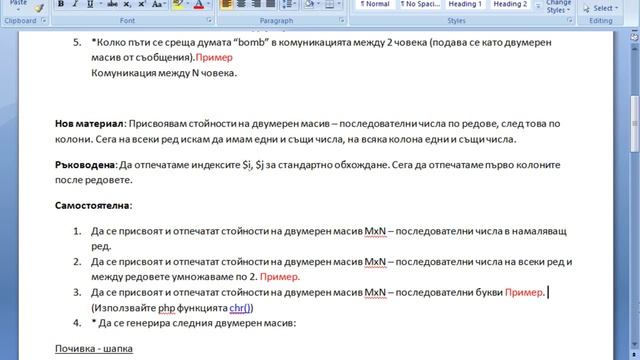Click red 'Пример.' after 'последователни букви'
This screenshot has width=640, height=360.
[x=525, y=292]
